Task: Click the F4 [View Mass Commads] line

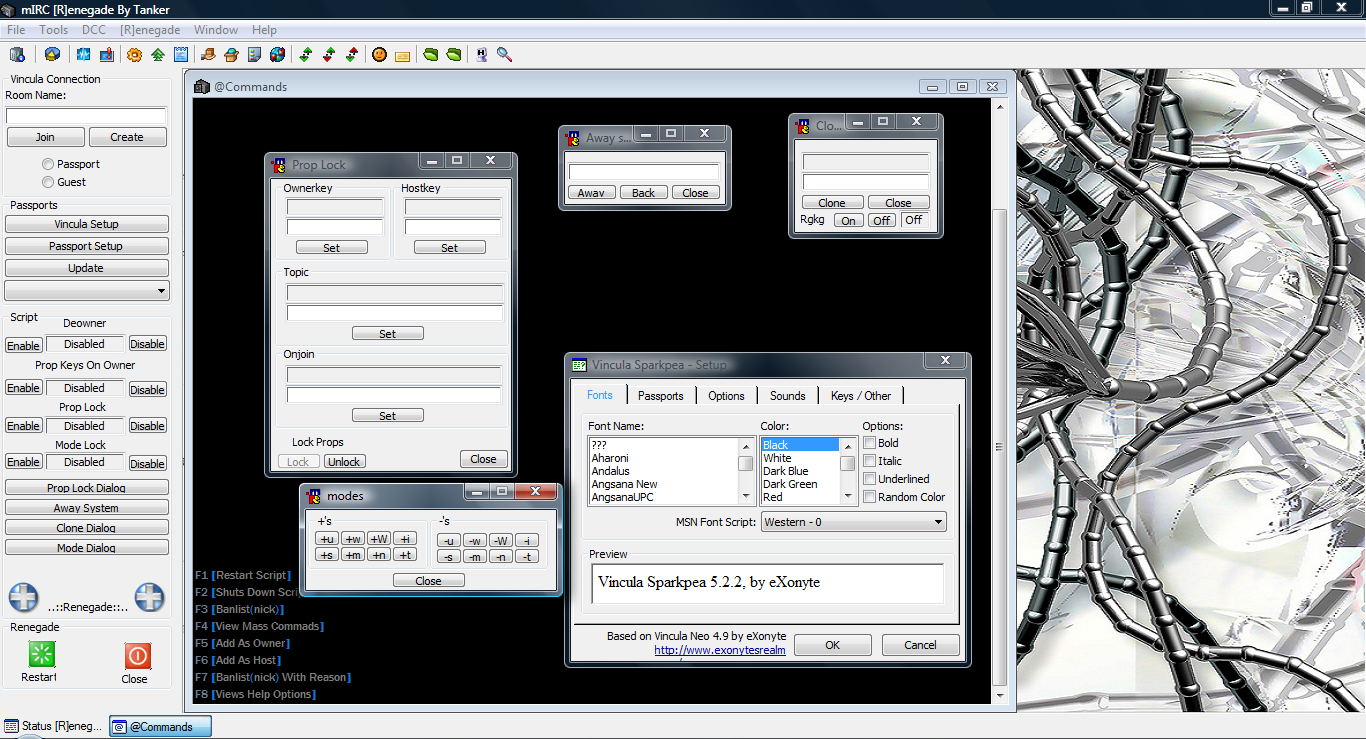Action: click(x=260, y=626)
